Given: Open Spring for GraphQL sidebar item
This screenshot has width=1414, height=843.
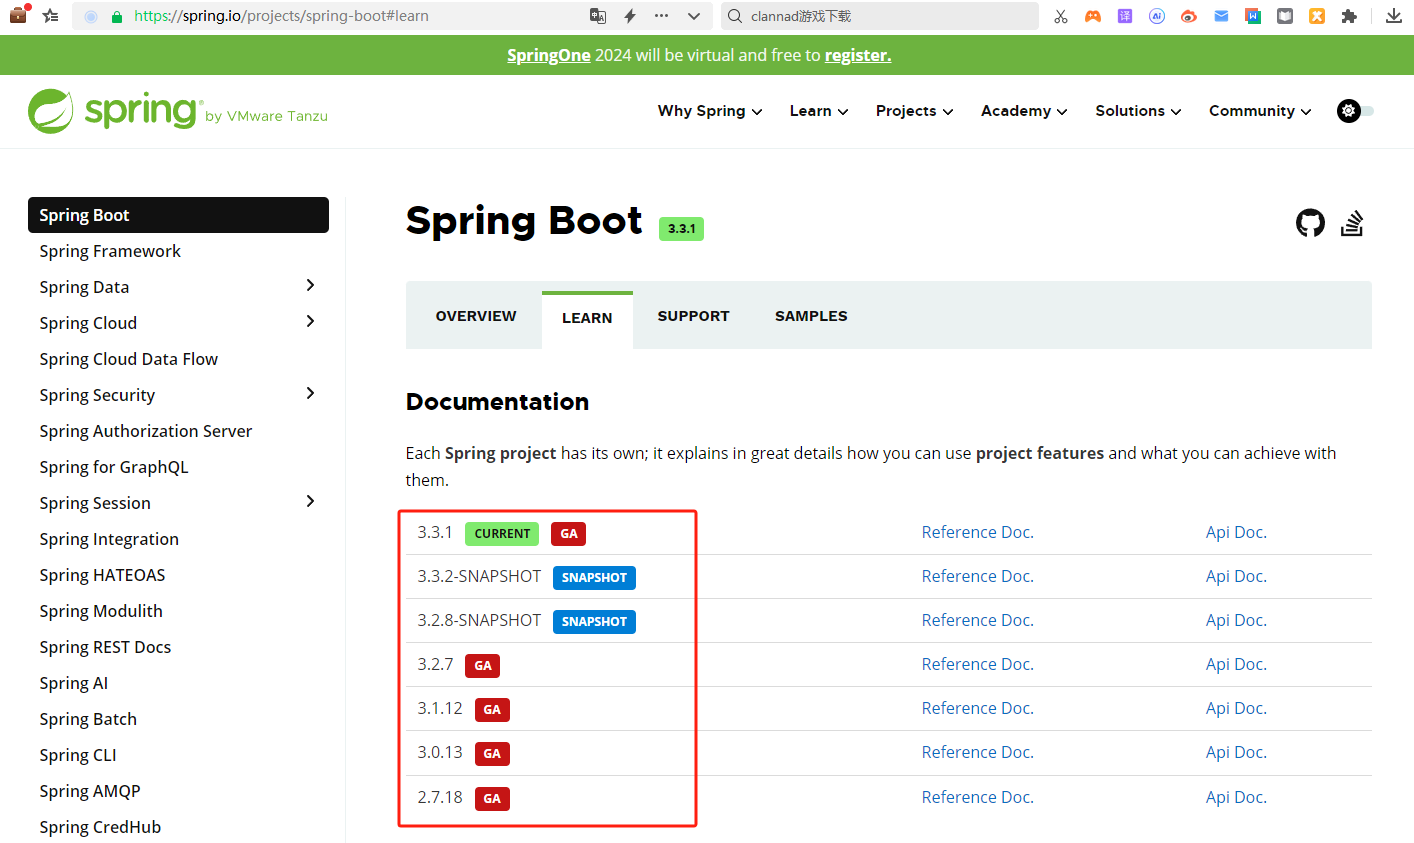Looking at the screenshot, I should coord(113,467).
